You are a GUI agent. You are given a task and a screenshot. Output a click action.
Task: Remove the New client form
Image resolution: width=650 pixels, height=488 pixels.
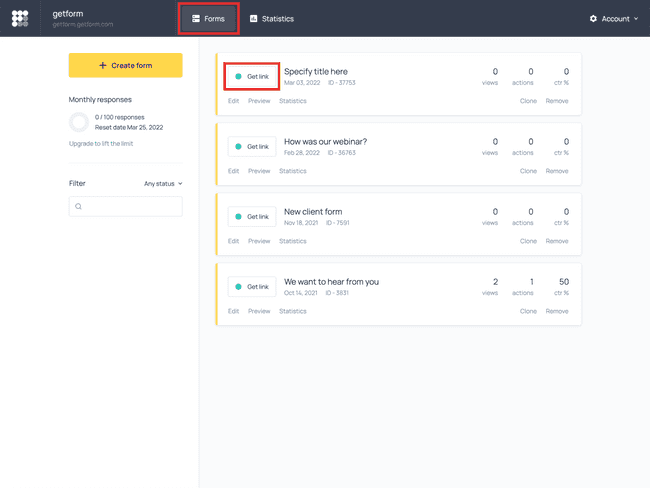557,241
